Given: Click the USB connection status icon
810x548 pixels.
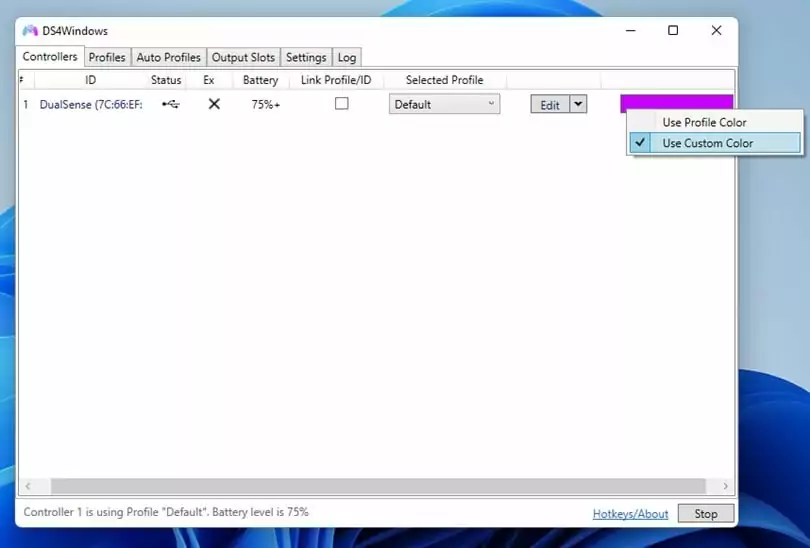Looking at the screenshot, I should [x=170, y=104].
